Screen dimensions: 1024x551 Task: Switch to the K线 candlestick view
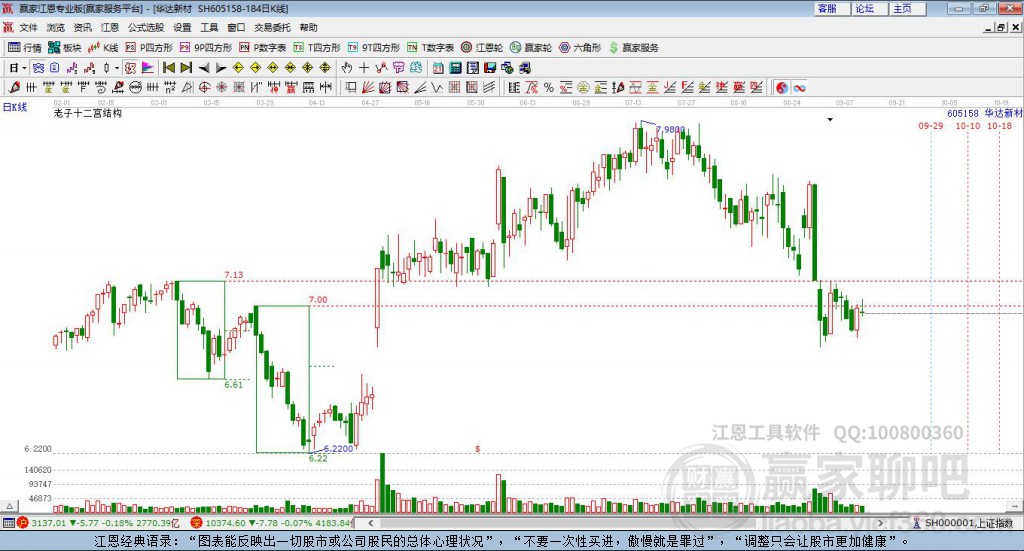click(x=103, y=48)
